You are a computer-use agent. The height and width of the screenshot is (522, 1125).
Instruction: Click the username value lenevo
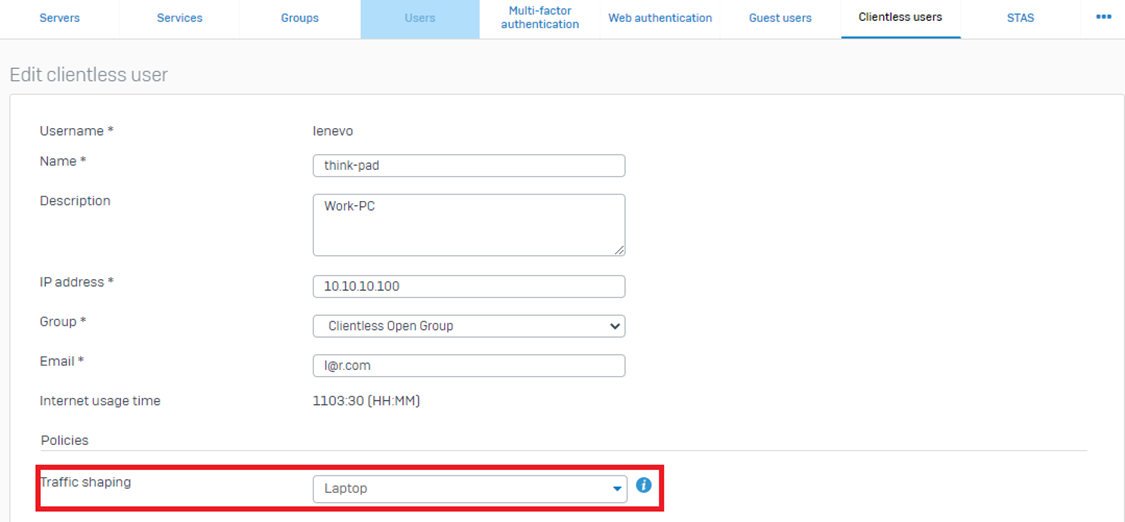tap(333, 131)
